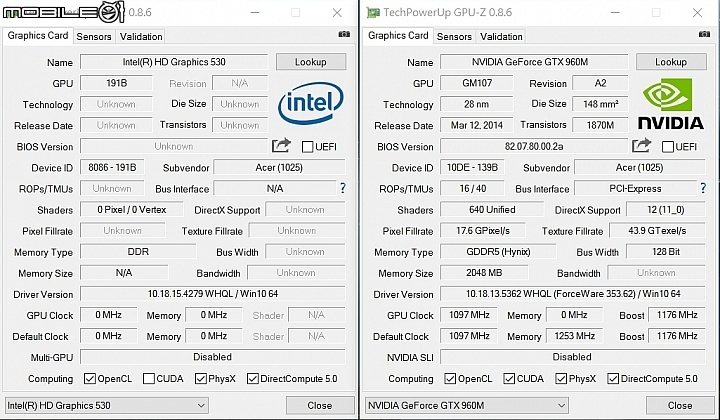
Task: Toggle CUDA checkbox in Intel window
Action: (149, 379)
